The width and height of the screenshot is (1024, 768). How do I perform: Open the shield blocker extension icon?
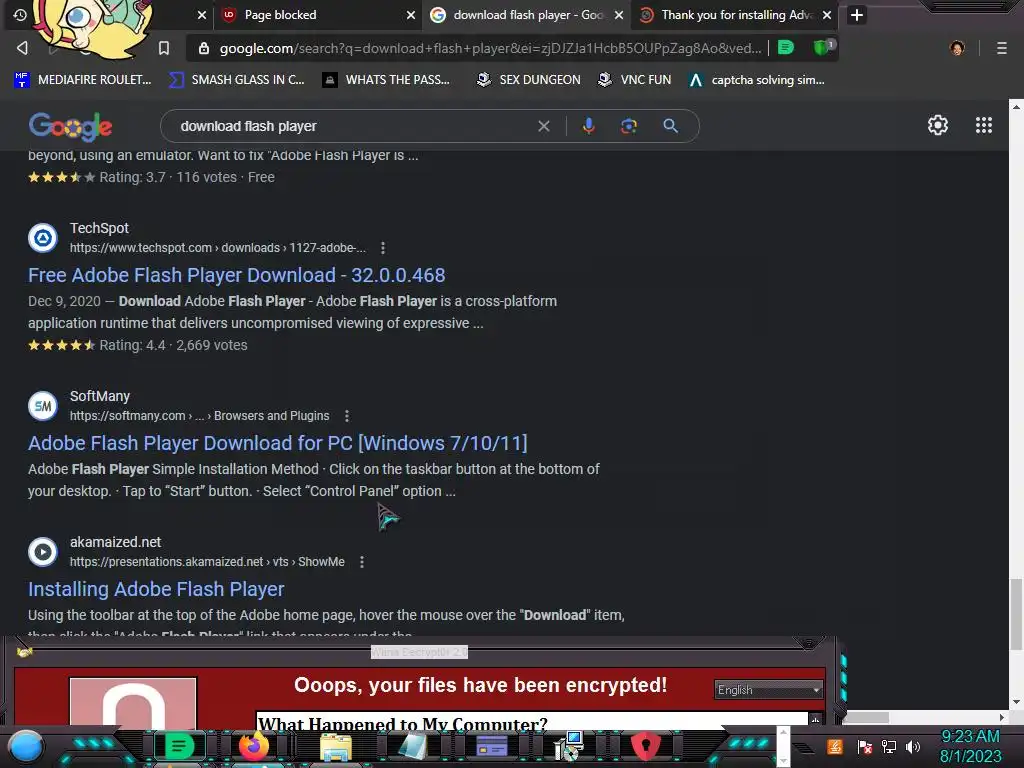[x=822, y=47]
